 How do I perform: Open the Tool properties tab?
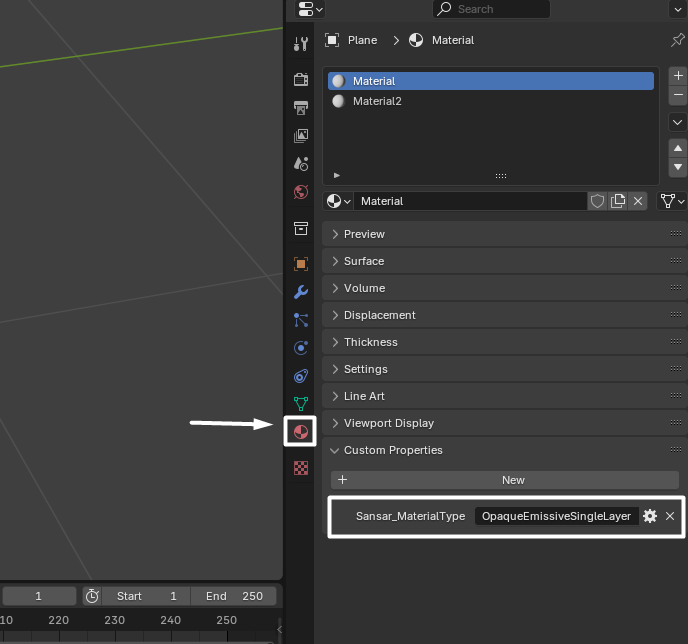point(300,44)
